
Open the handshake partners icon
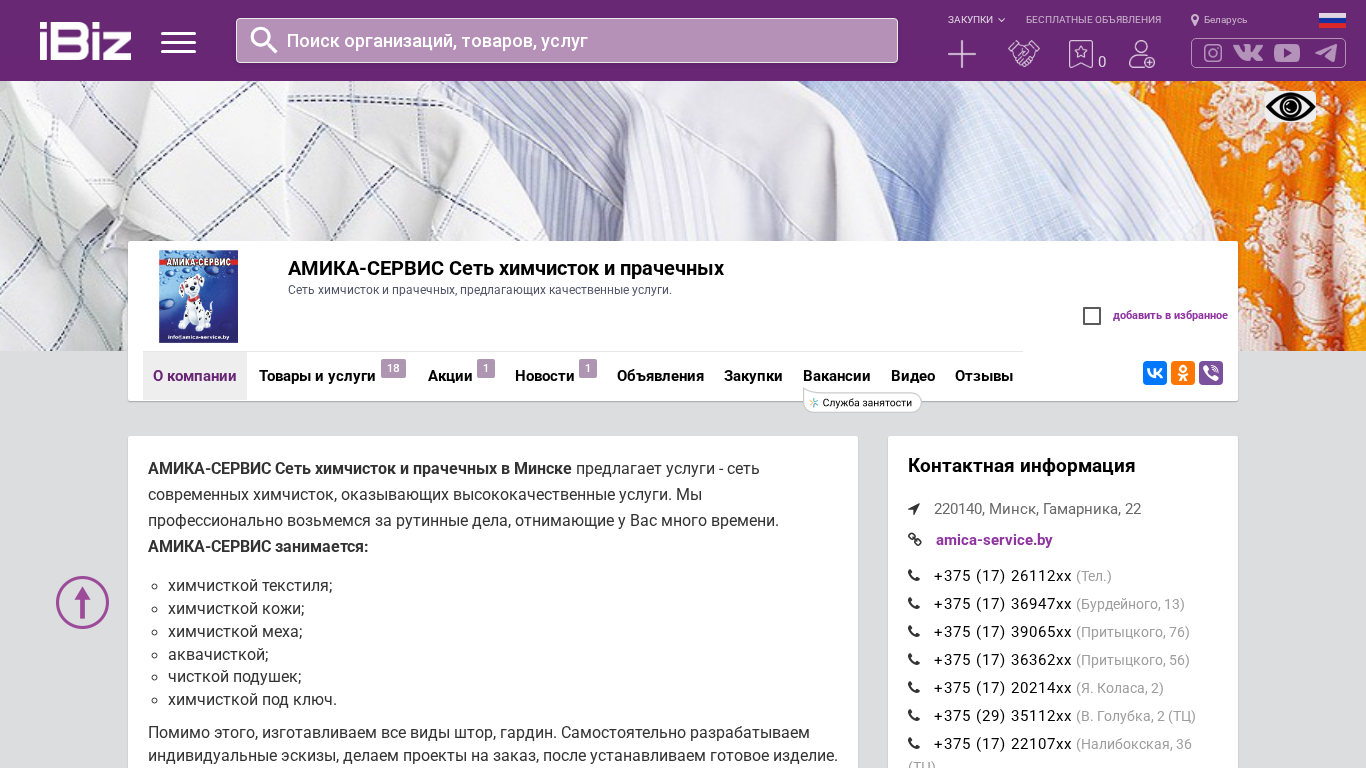point(1024,54)
